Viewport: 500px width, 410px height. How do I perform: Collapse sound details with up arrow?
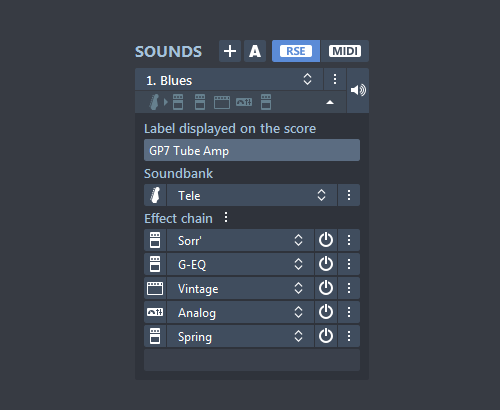coord(330,102)
